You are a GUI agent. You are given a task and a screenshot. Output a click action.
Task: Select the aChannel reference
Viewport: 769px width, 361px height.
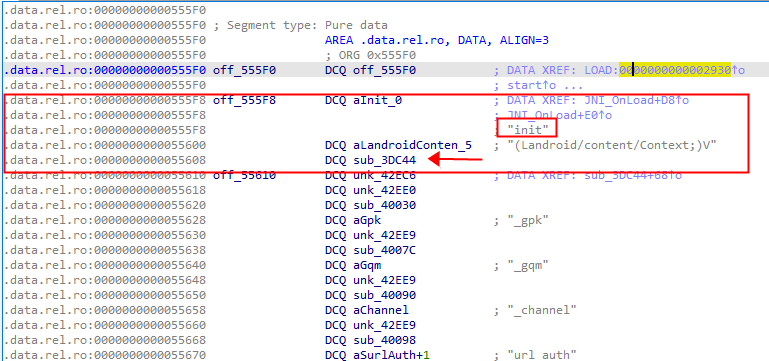coord(381,310)
